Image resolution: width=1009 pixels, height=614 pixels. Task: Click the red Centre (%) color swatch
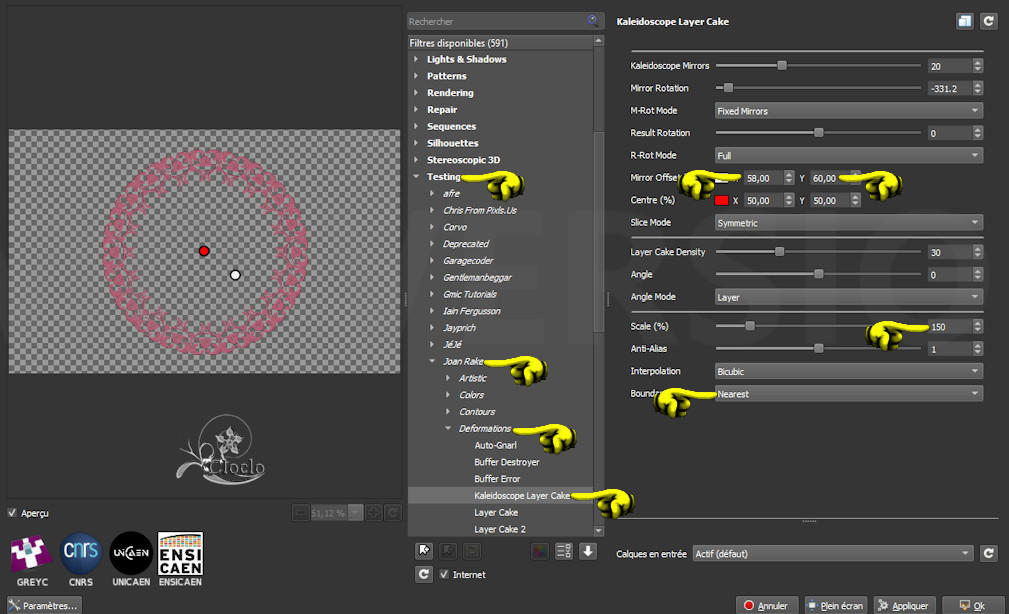pos(721,200)
